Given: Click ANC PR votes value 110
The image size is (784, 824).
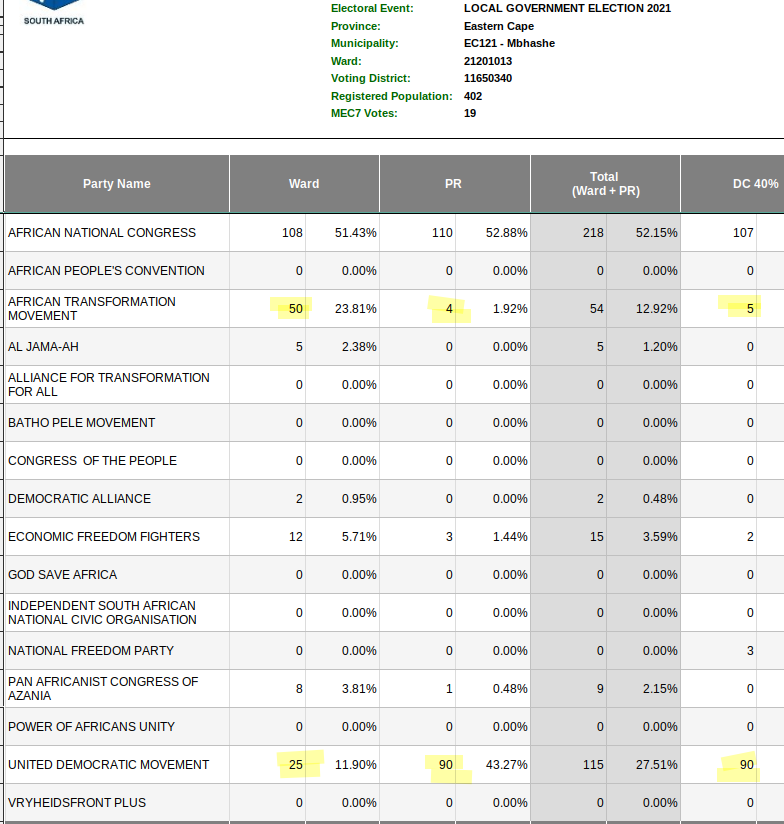Looking at the screenshot, I should pos(442,233).
